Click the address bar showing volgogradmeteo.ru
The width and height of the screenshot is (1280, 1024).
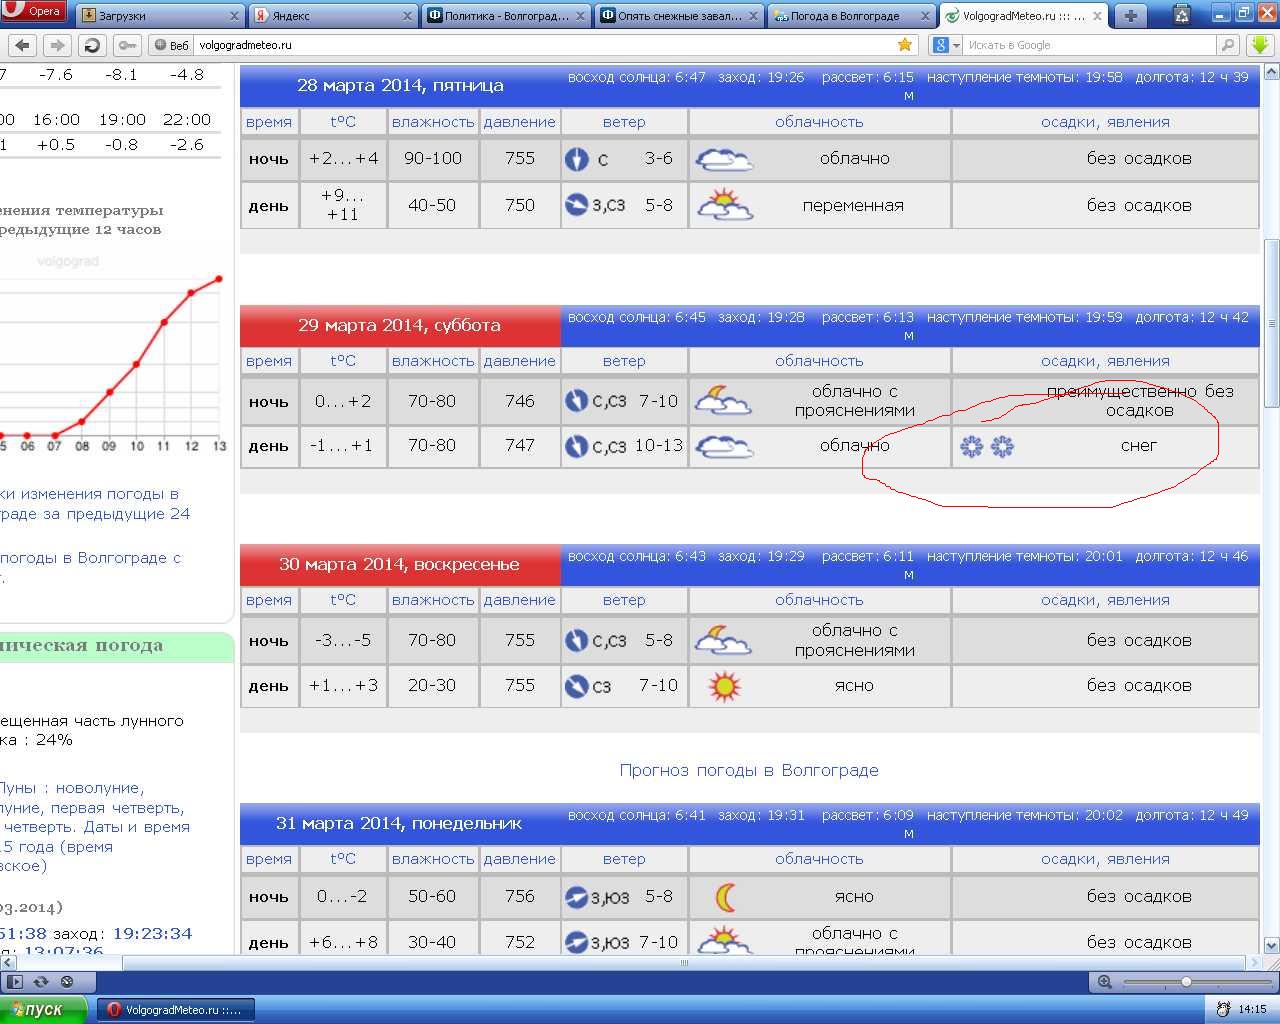(545, 45)
